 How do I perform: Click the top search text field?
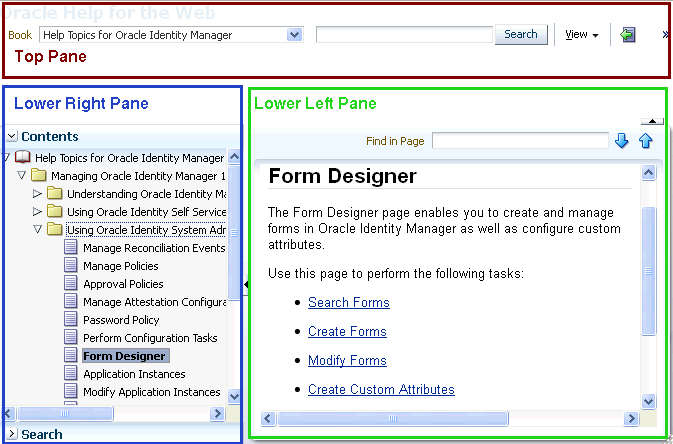404,34
